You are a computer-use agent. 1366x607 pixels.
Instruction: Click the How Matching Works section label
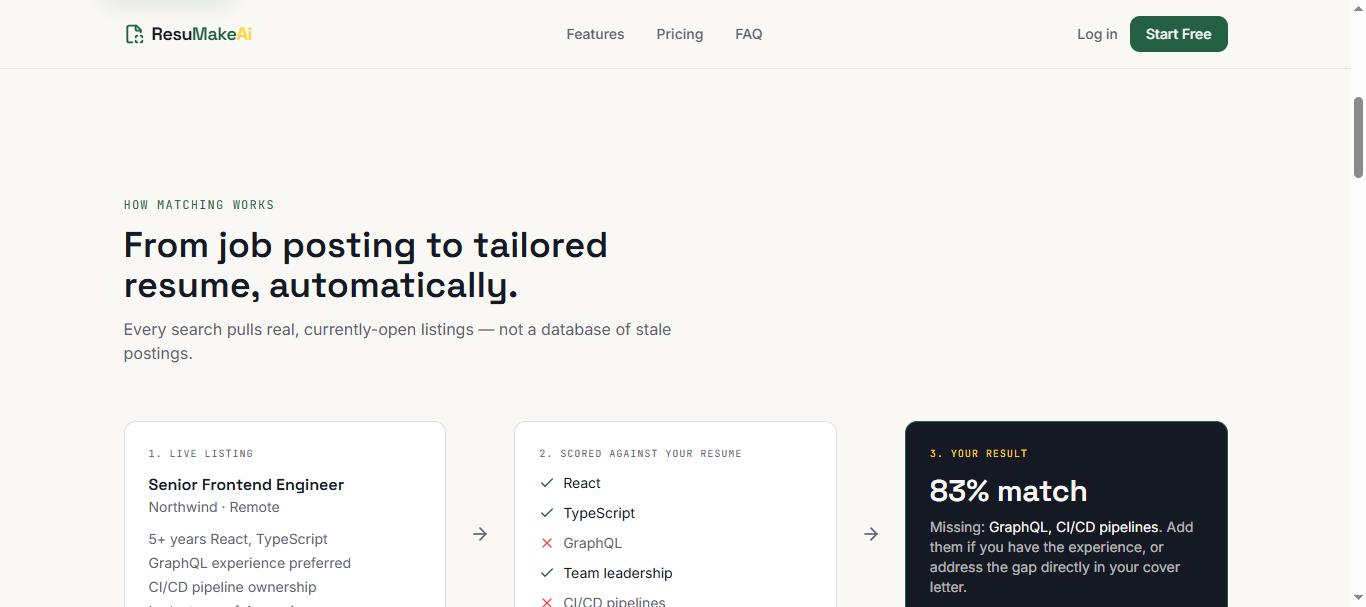click(x=199, y=205)
